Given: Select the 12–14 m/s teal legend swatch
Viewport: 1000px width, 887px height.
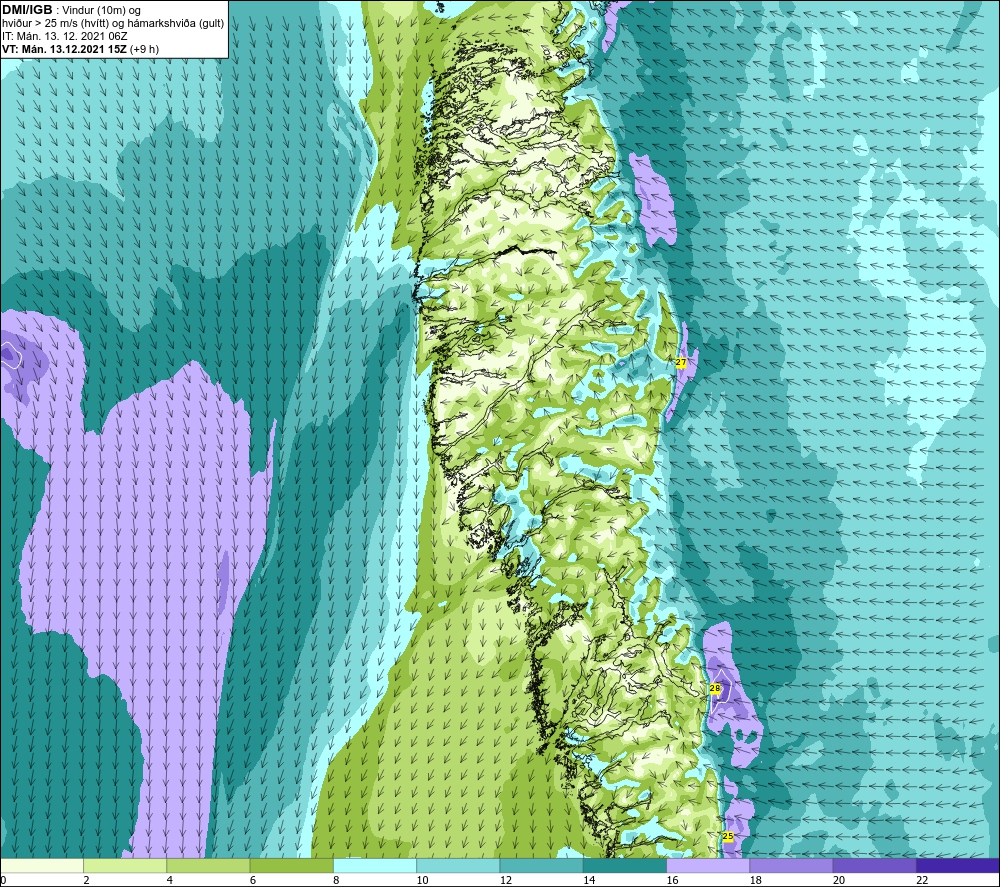Looking at the screenshot, I should point(541,865).
